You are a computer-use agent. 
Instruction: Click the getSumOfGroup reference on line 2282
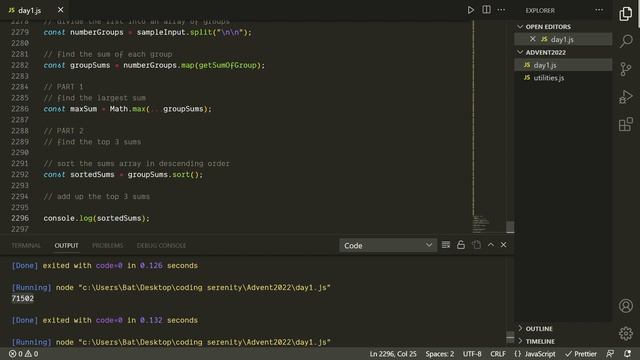click(227, 65)
